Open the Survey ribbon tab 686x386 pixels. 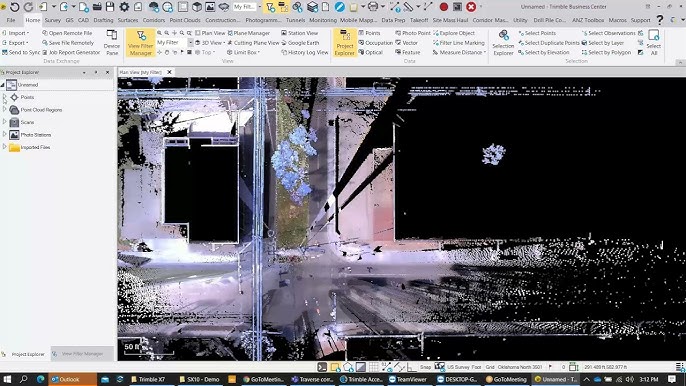pos(52,20)
